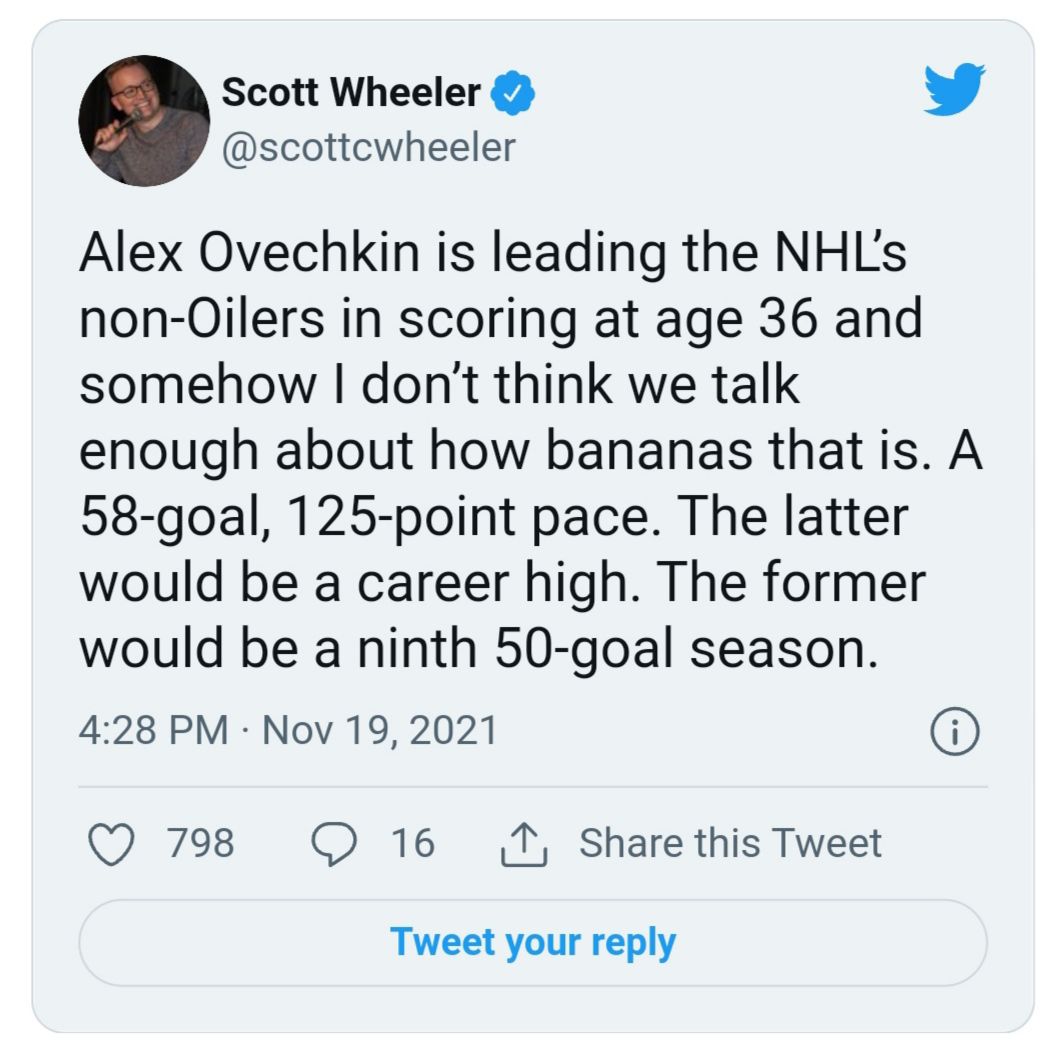Open Scott Wheeler's profile picture
Screen dimensions: 1062x1056
[x=144, y=120]
